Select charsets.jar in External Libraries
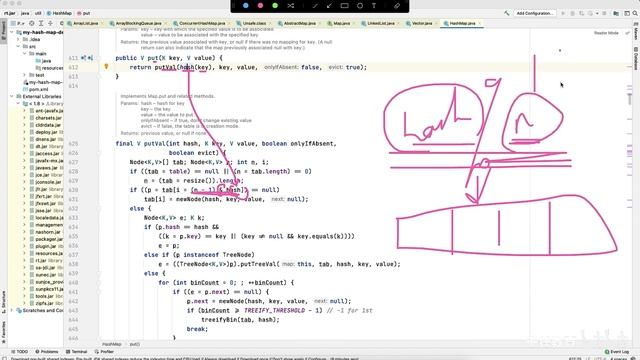640x360 pixels. point(45,118)
